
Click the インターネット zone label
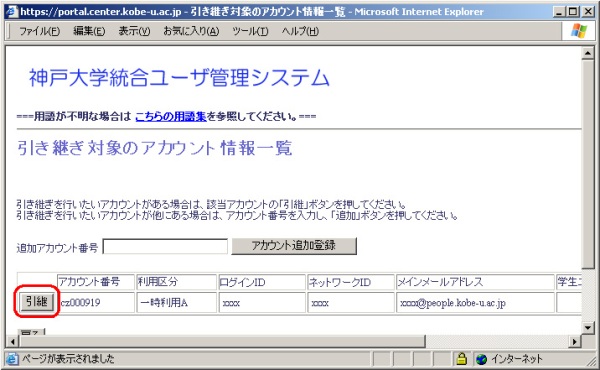click(x=517, y=359)
